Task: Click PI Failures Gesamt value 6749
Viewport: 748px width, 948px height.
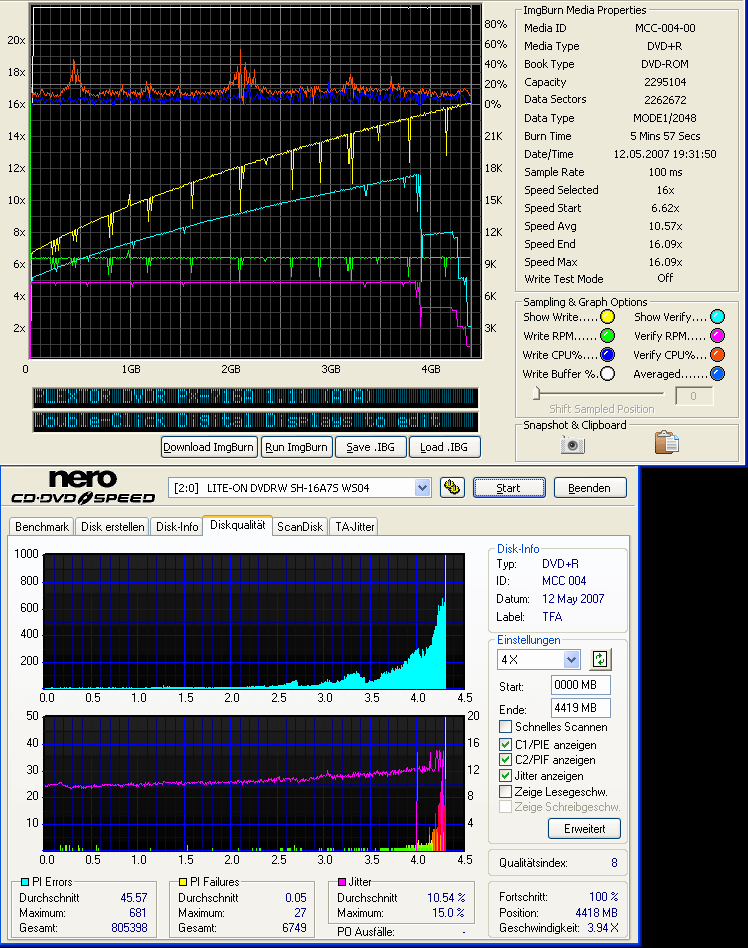Action: pyautogui.click(x=294, y=927)
